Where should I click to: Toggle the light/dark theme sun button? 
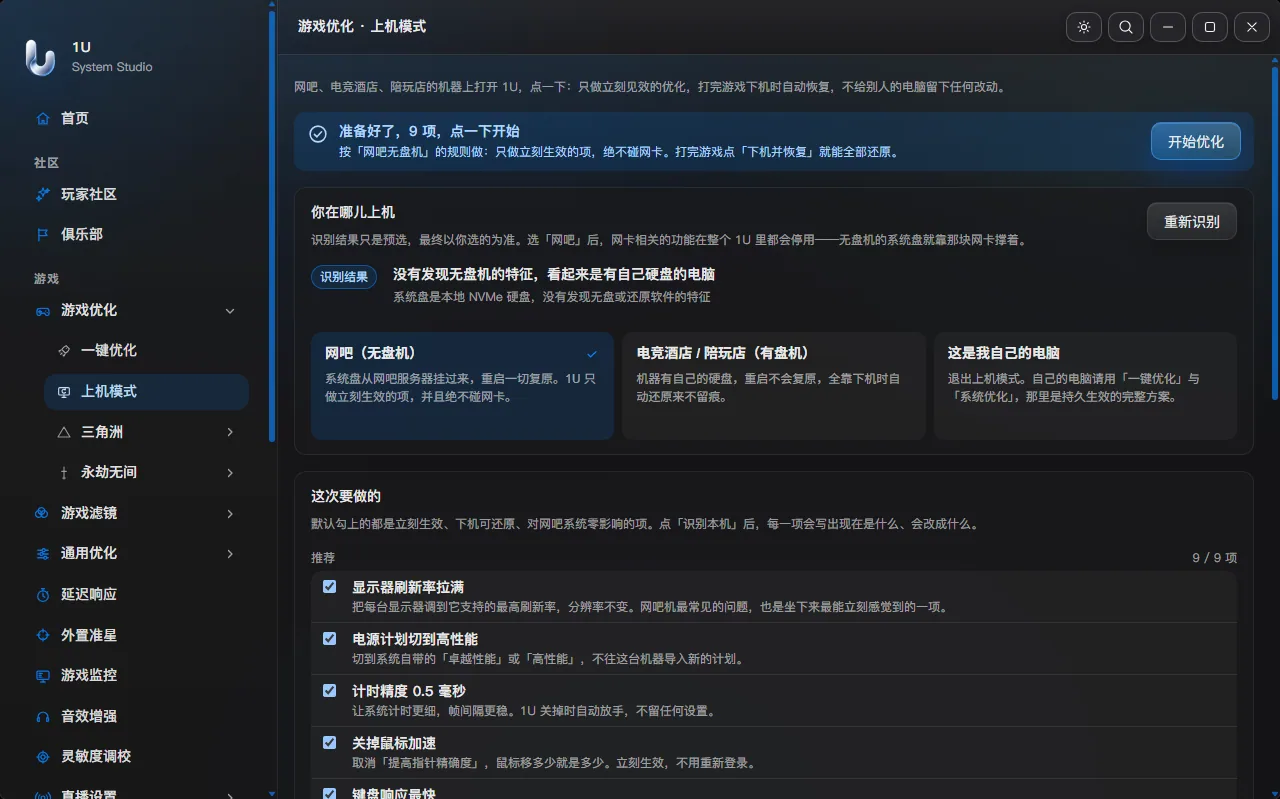pyautogui.click(x=1084, y=27)
